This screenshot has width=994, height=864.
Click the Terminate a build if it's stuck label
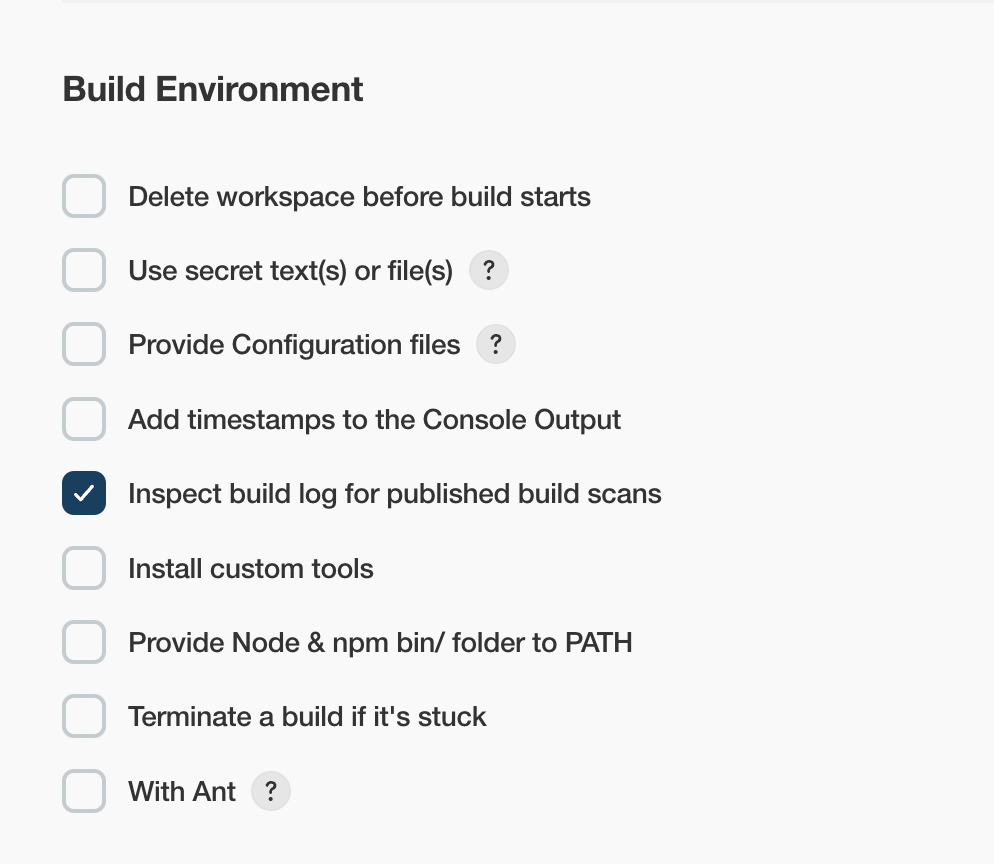307,717
